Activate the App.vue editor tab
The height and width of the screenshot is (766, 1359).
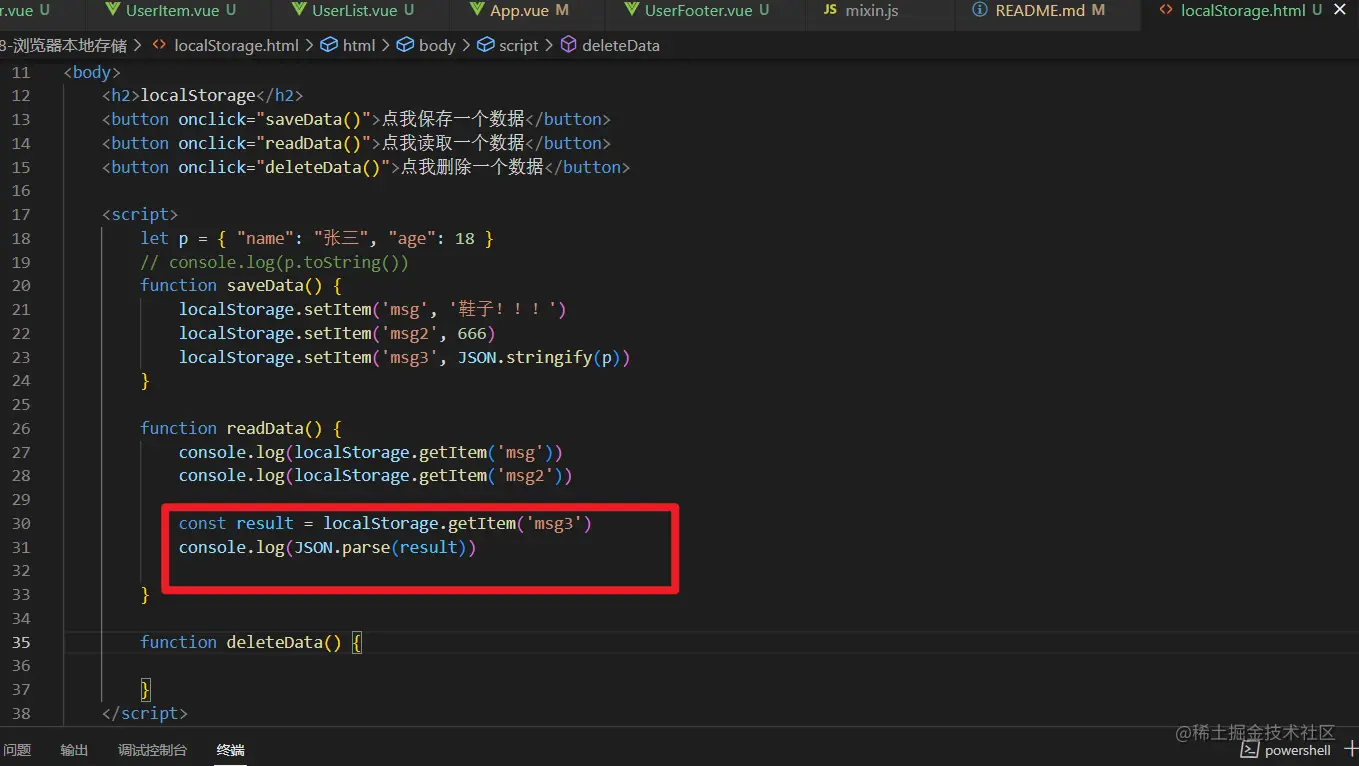point(528,11)
